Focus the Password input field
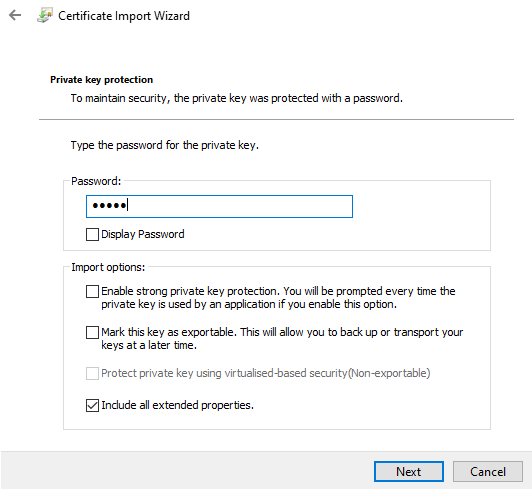The width and height of the screenshot is (532, 489). click(x=219, y=206)
